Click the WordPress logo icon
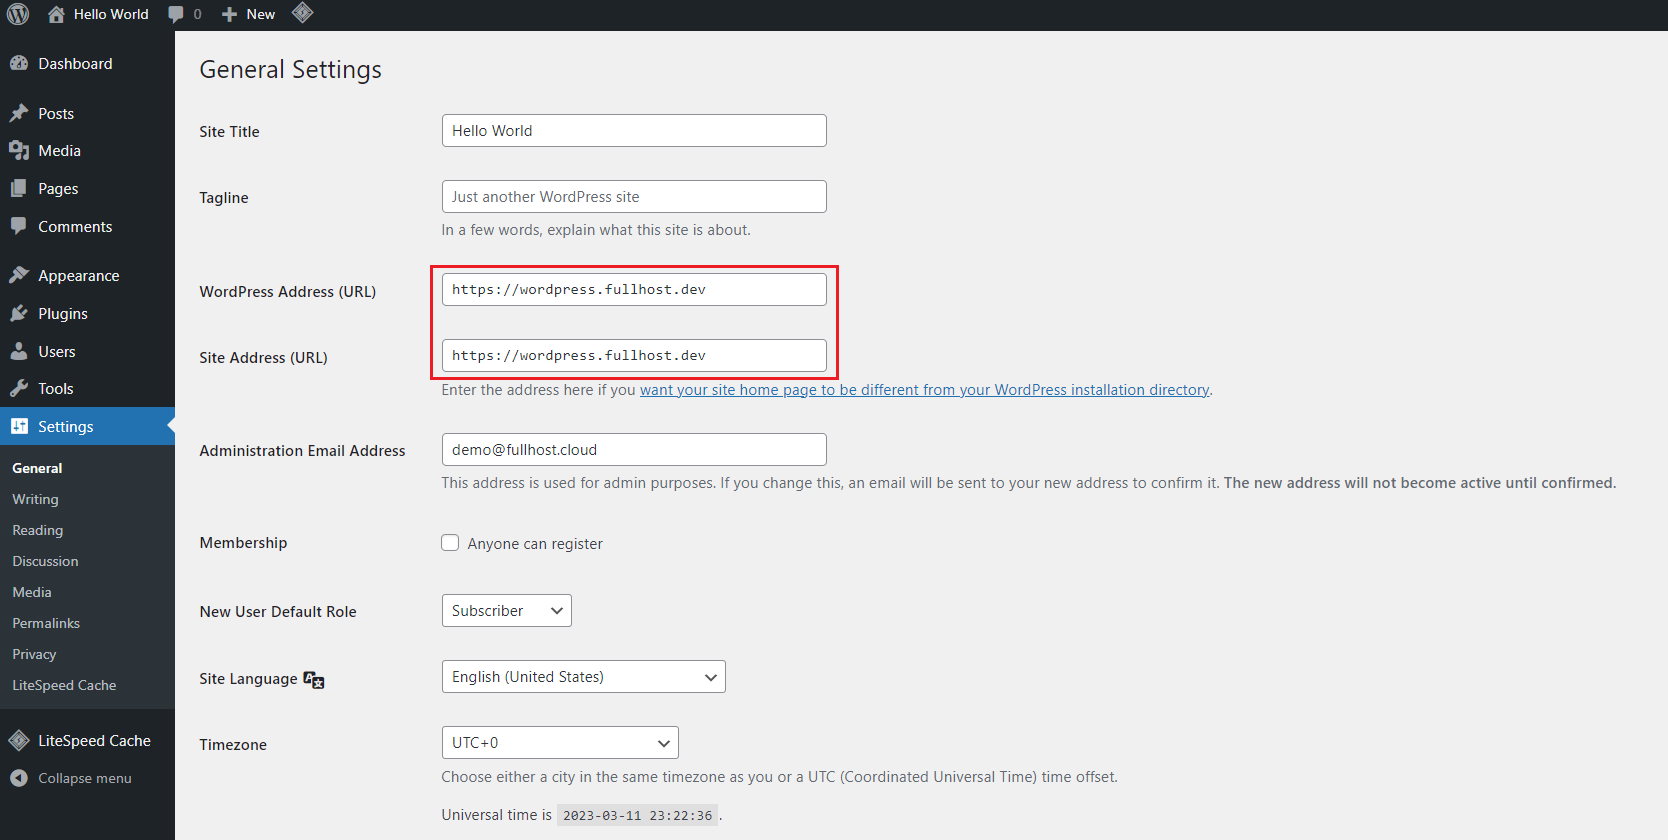Screen dimensions: 1668x840 [x=18, y=14]
